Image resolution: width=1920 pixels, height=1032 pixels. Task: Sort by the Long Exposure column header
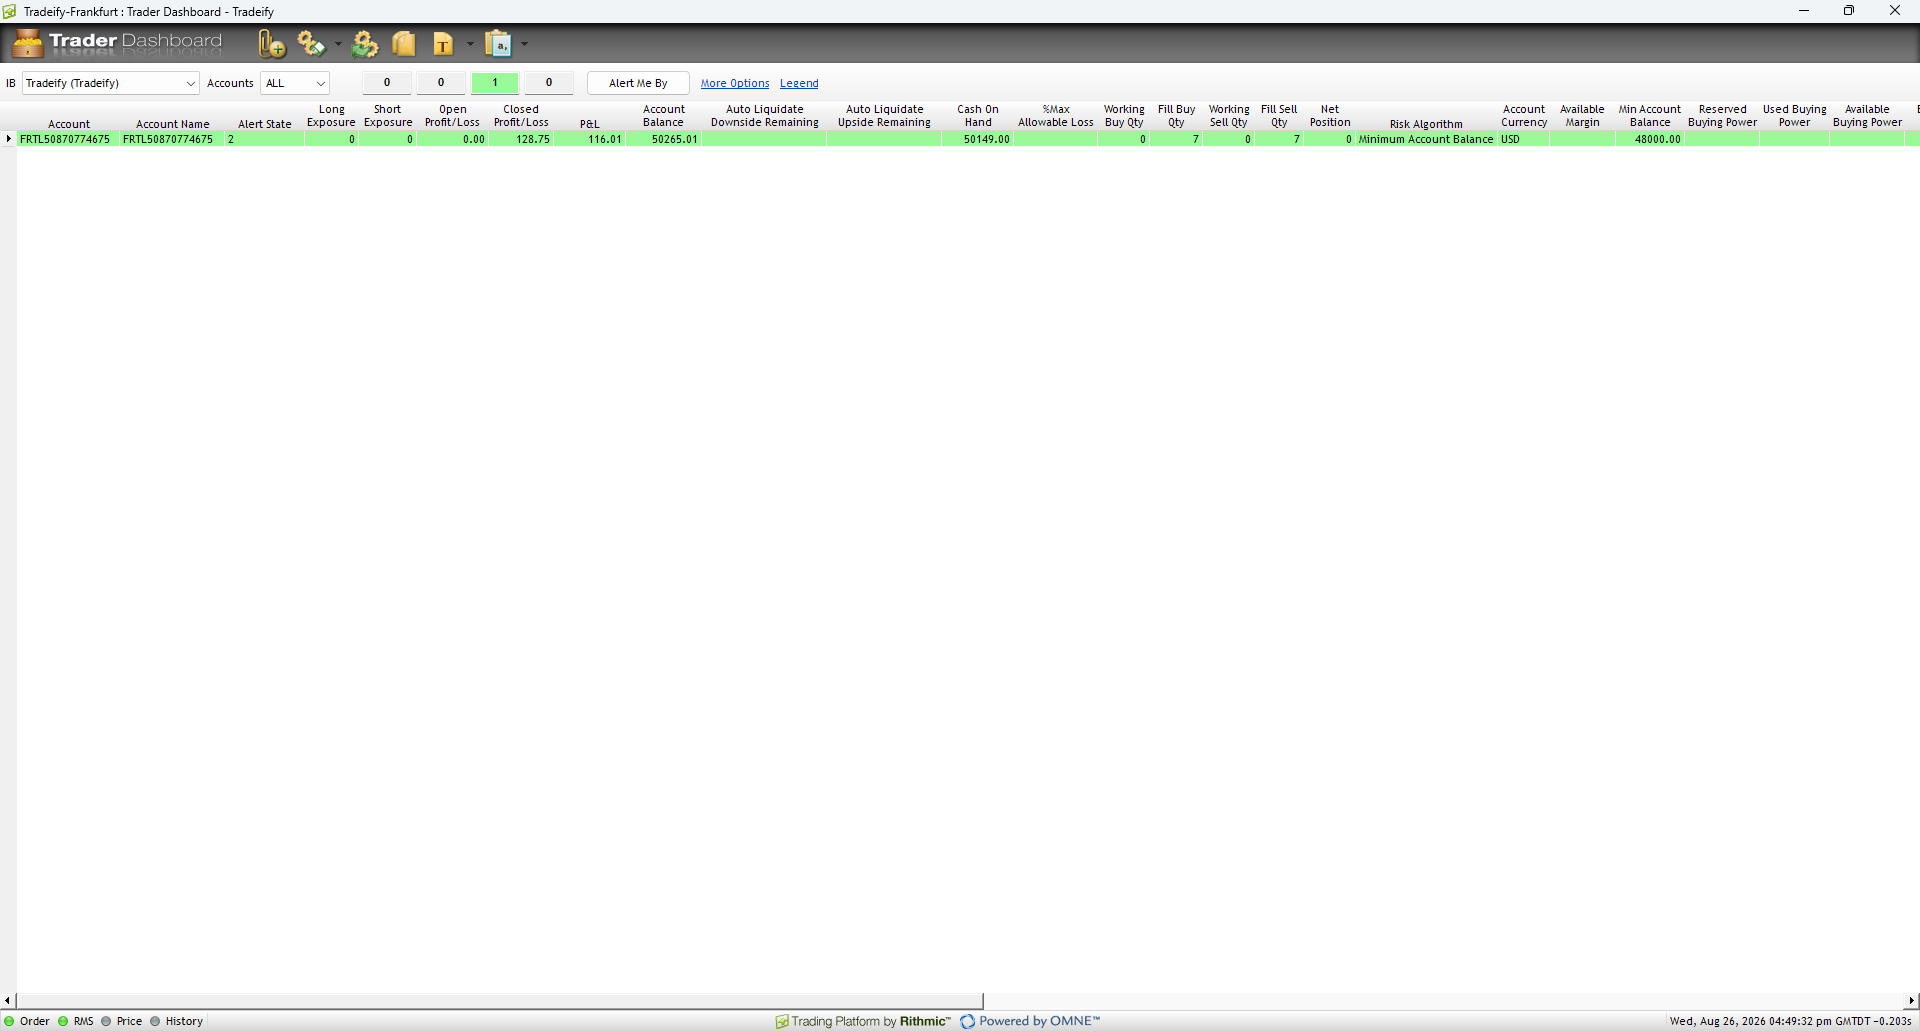tap(331, 116)
